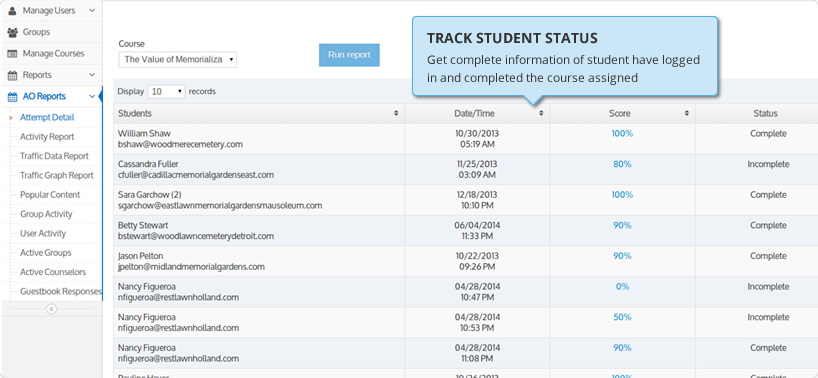818x378 pixels.
Task: Click the TRACK STUDENT STATUS tooltip heading
Action: [512, 38]
